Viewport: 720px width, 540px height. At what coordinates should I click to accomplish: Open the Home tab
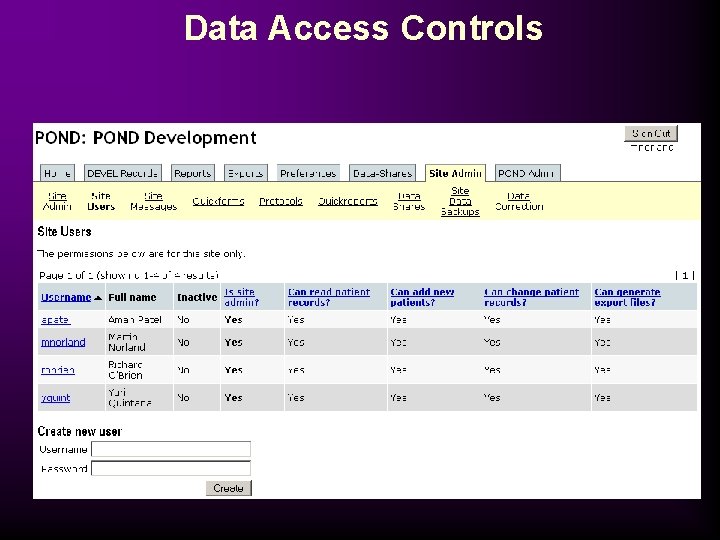tap(57, 173)
